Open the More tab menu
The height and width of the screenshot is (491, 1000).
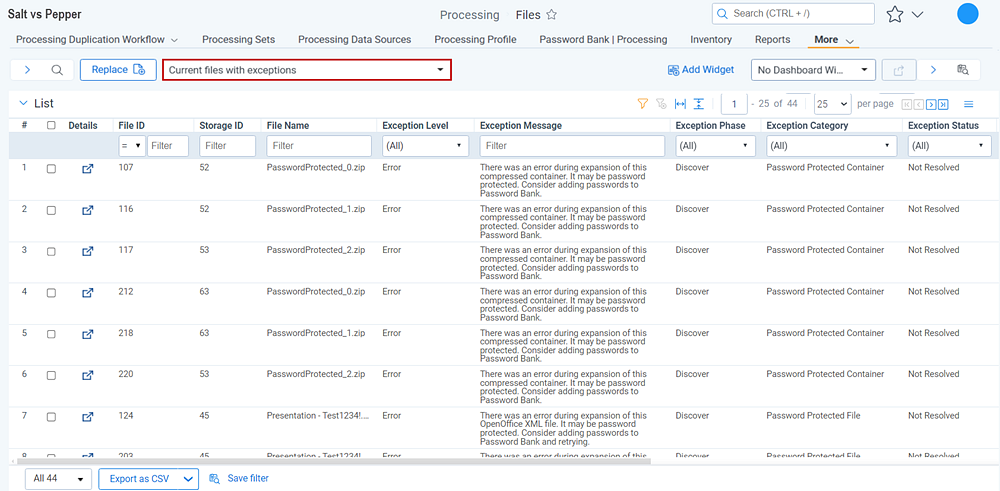(x=834, y=40)
